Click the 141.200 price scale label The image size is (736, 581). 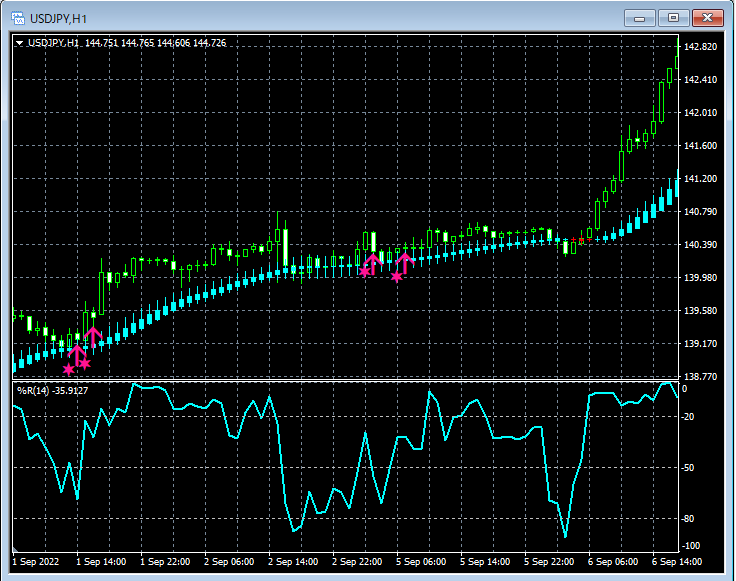tap(700, 178)
